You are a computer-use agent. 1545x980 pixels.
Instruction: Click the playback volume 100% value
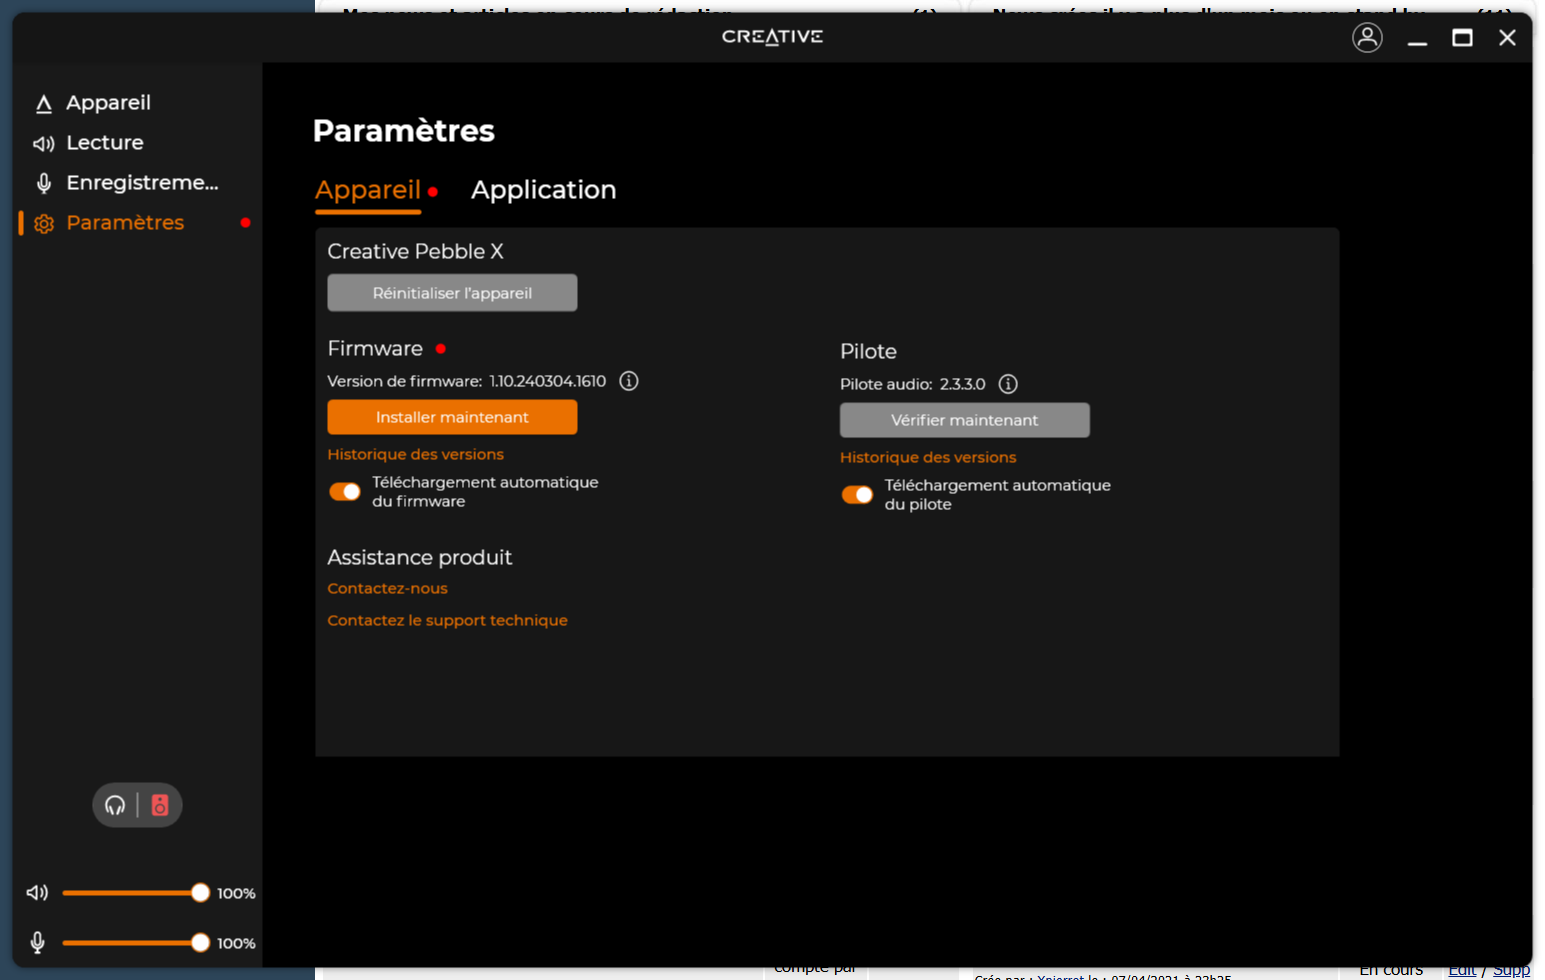pyautogui.click(x=236, y=893)
